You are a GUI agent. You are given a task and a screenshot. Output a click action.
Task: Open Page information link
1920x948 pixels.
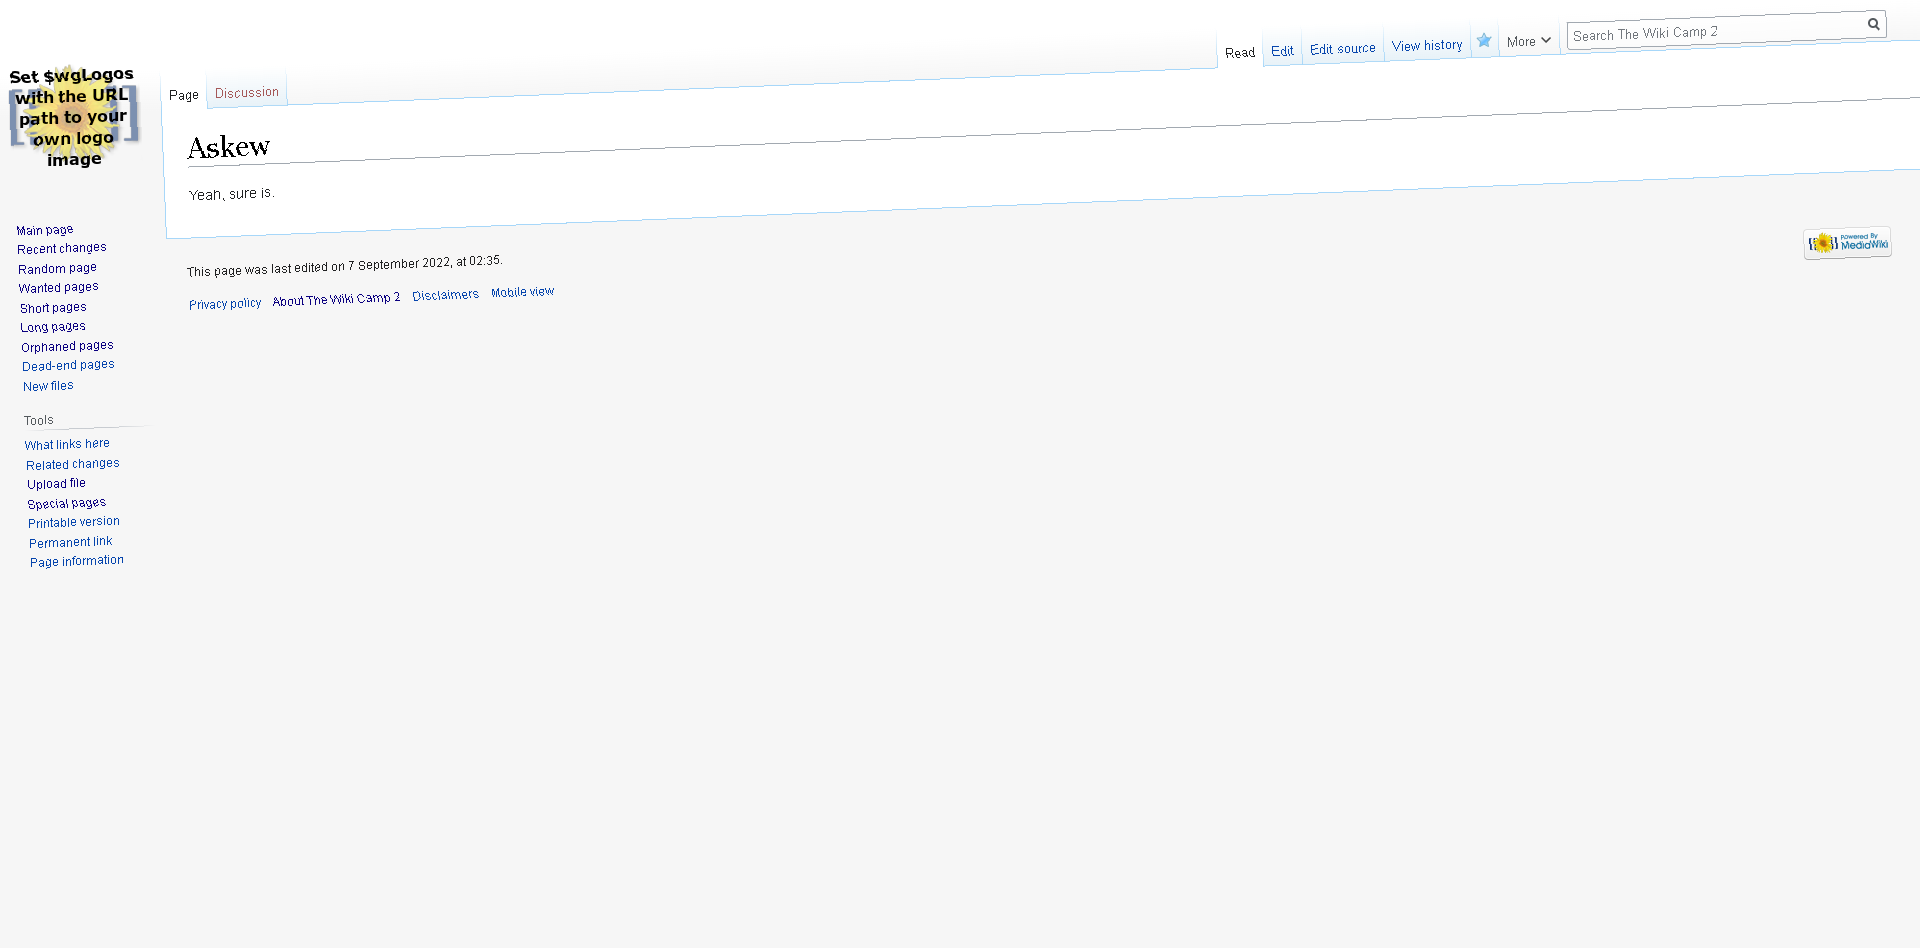pyautogui.click(x=77, y=562)
